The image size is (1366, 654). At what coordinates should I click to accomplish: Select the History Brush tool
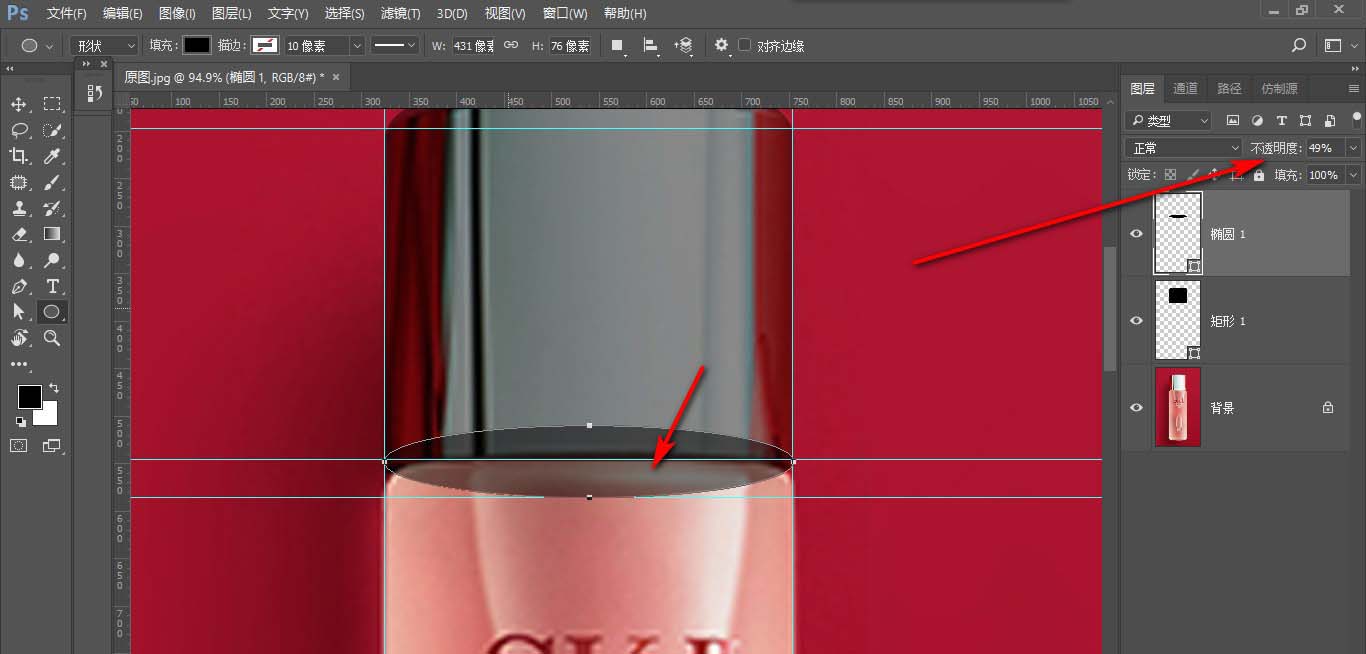click(x=52, y=208)
